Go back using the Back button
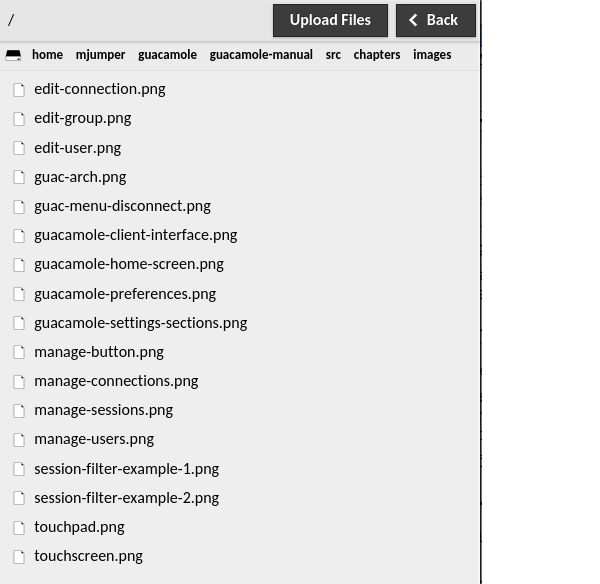The width and height of the screenshot is (600, 584). click(x=436, y=20)
